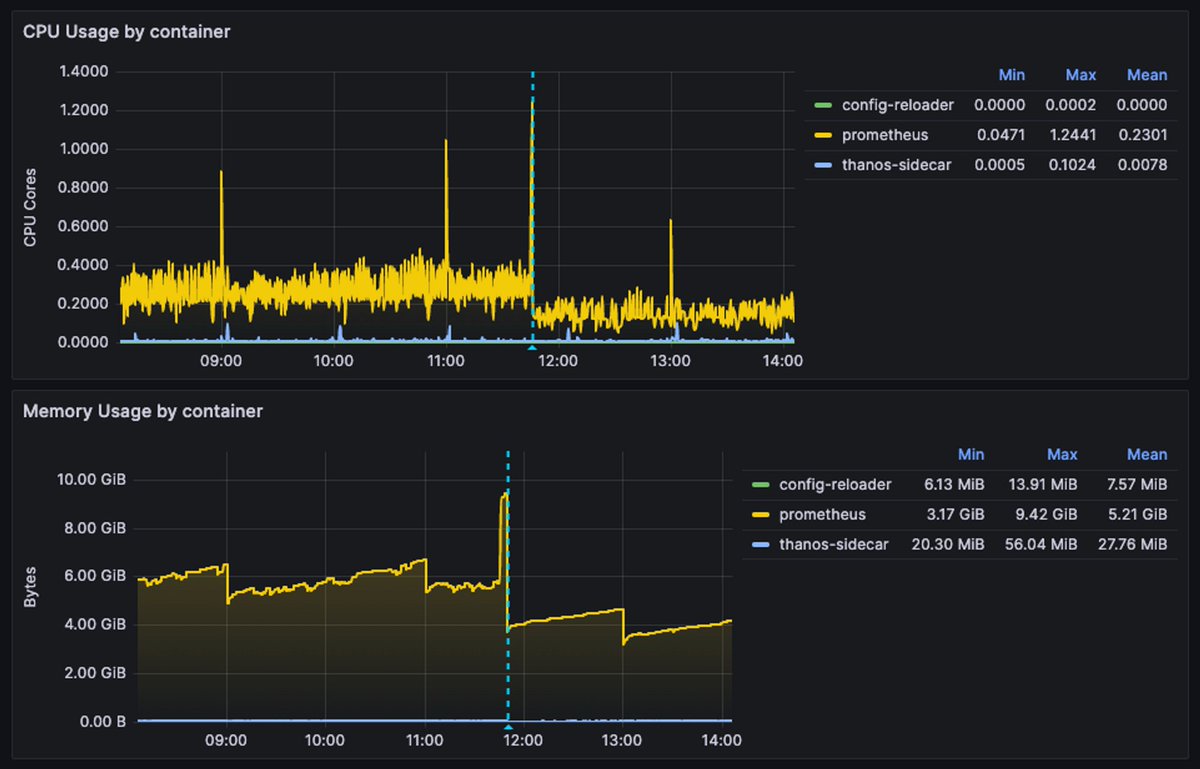Change green color swatch of CPU config-reloader
The width and height of the screenshot is (1200, 769).
tap(823, 105)
